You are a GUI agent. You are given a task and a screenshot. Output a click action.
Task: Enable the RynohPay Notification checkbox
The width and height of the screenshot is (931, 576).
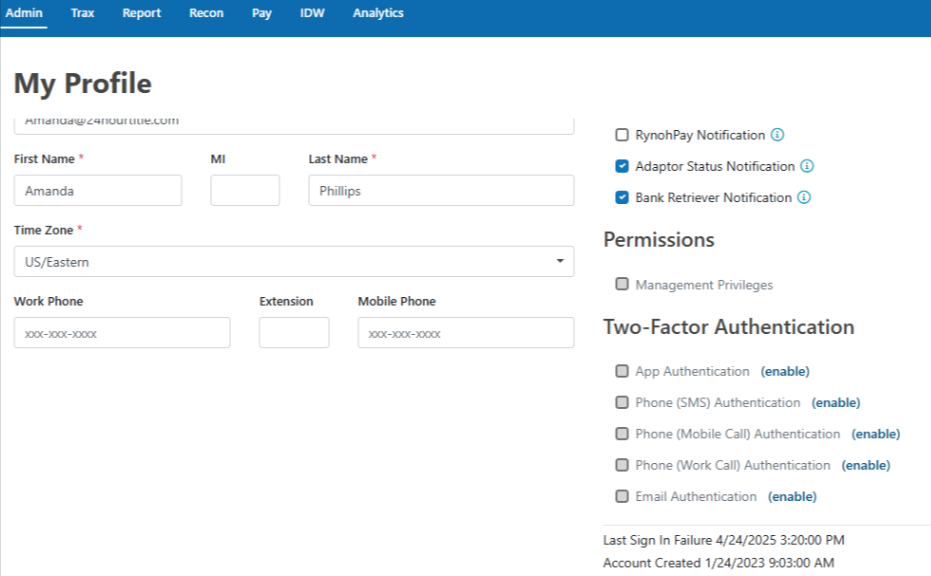tap(622, 135)
